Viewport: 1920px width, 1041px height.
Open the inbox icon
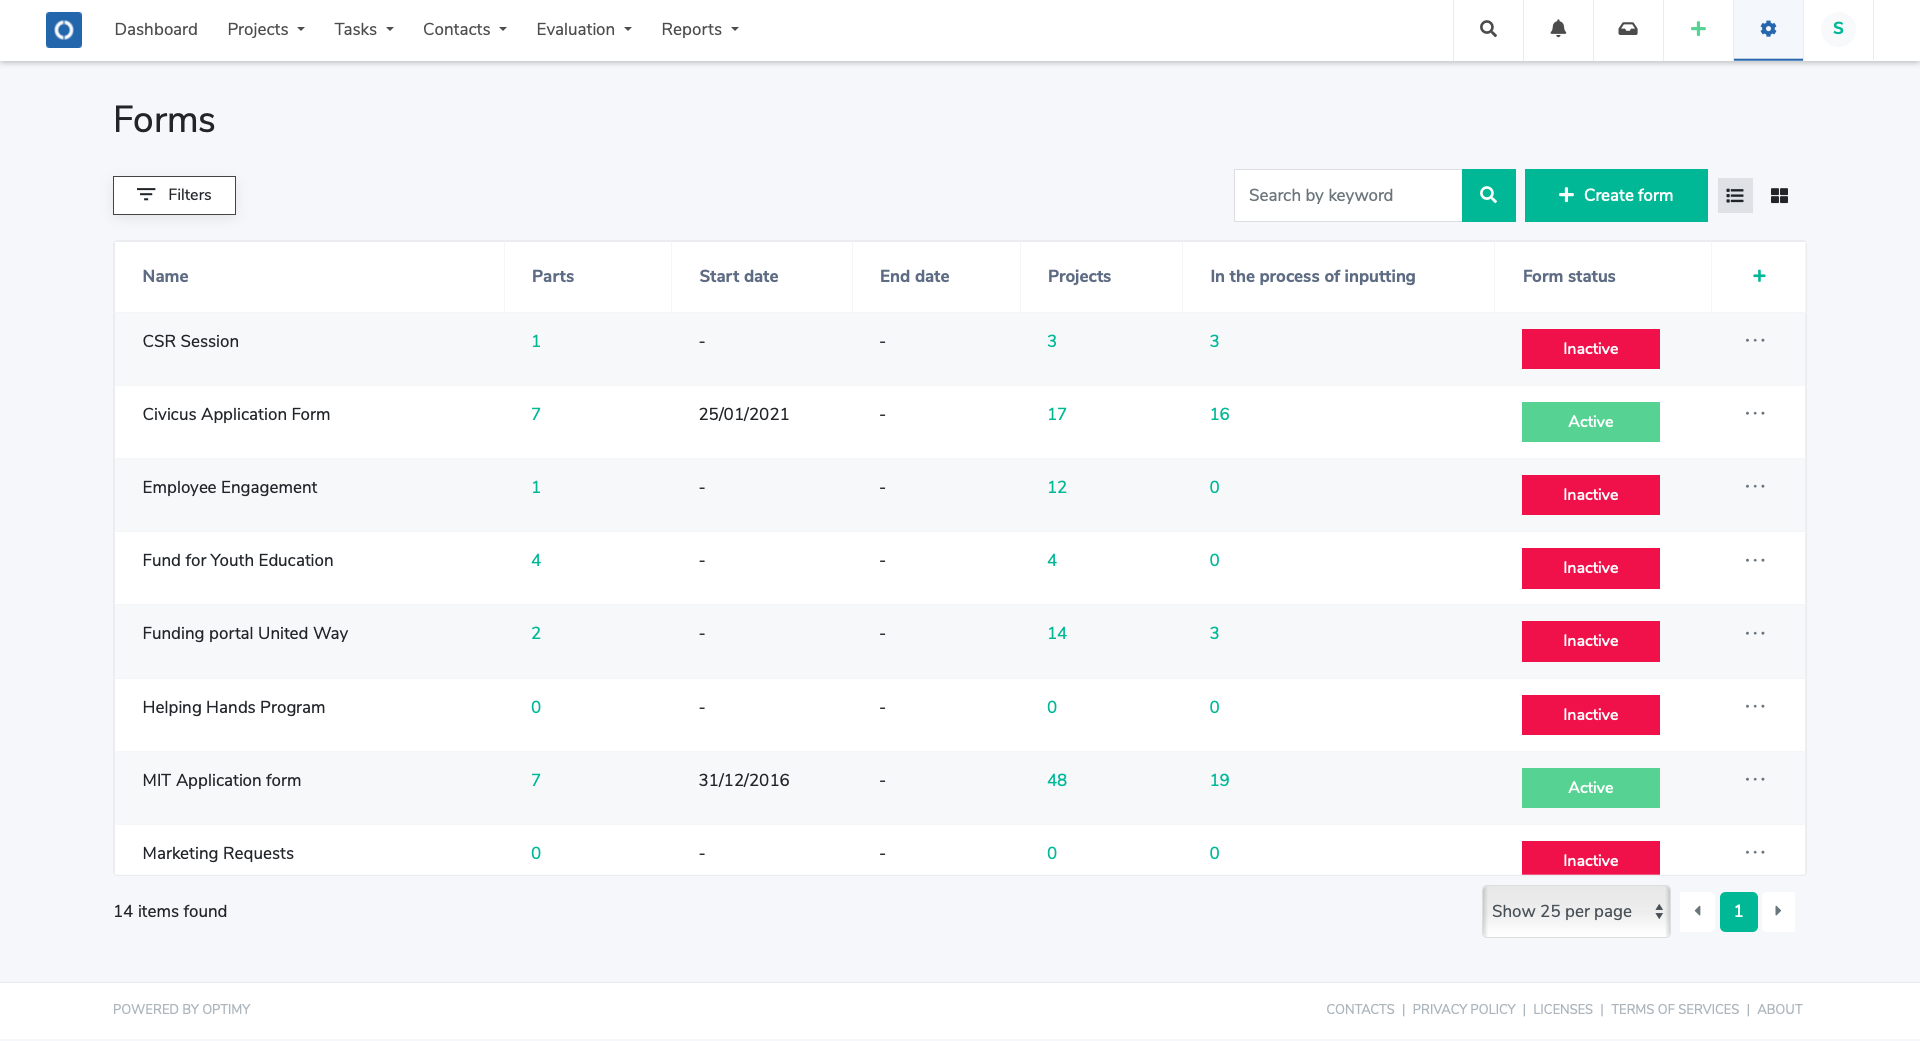pos(1628,29)
